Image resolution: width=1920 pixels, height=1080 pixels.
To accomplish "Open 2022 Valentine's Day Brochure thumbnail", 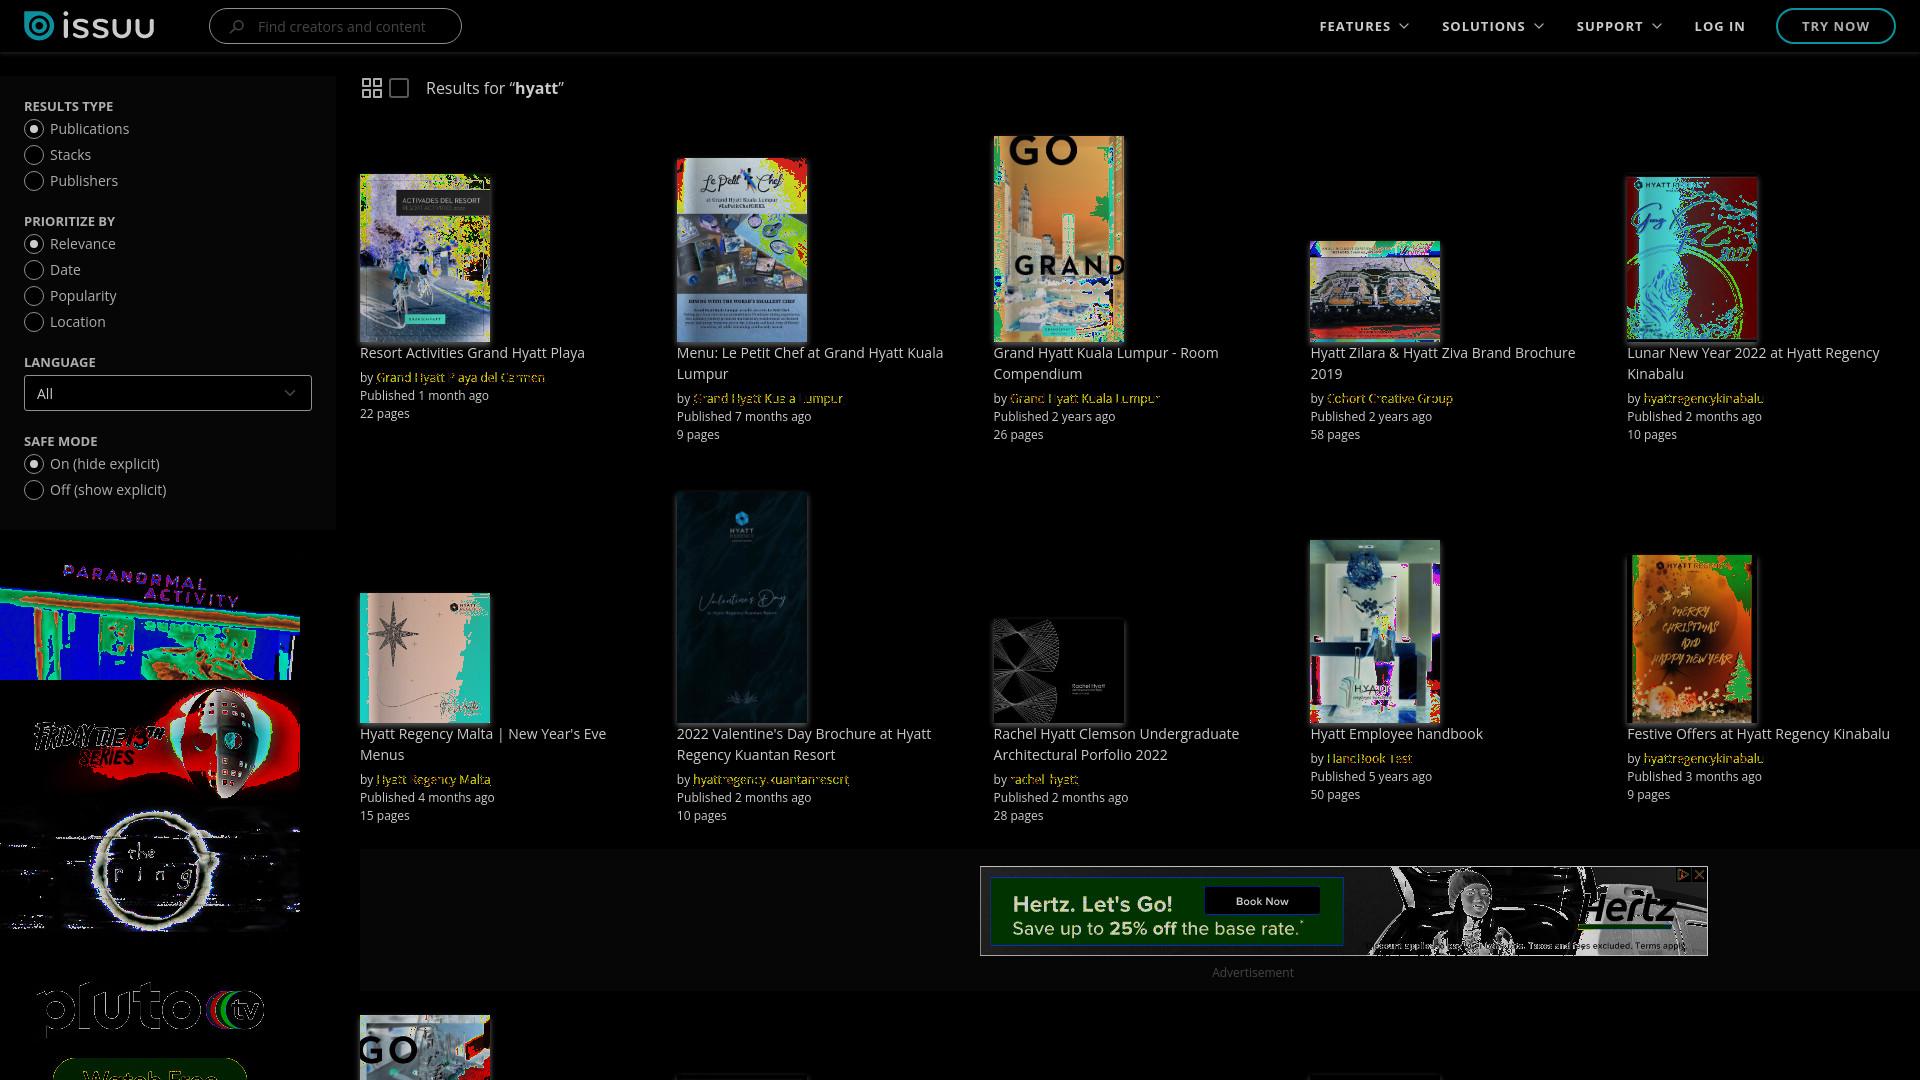I will click(742, 607).
